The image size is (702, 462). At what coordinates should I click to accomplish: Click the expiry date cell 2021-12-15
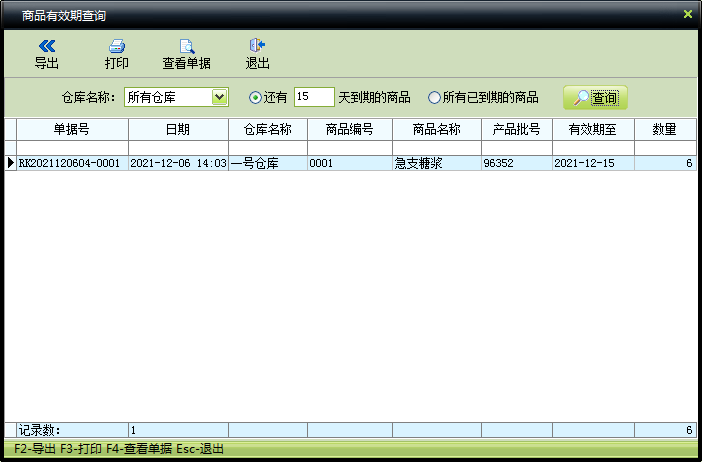593,163
